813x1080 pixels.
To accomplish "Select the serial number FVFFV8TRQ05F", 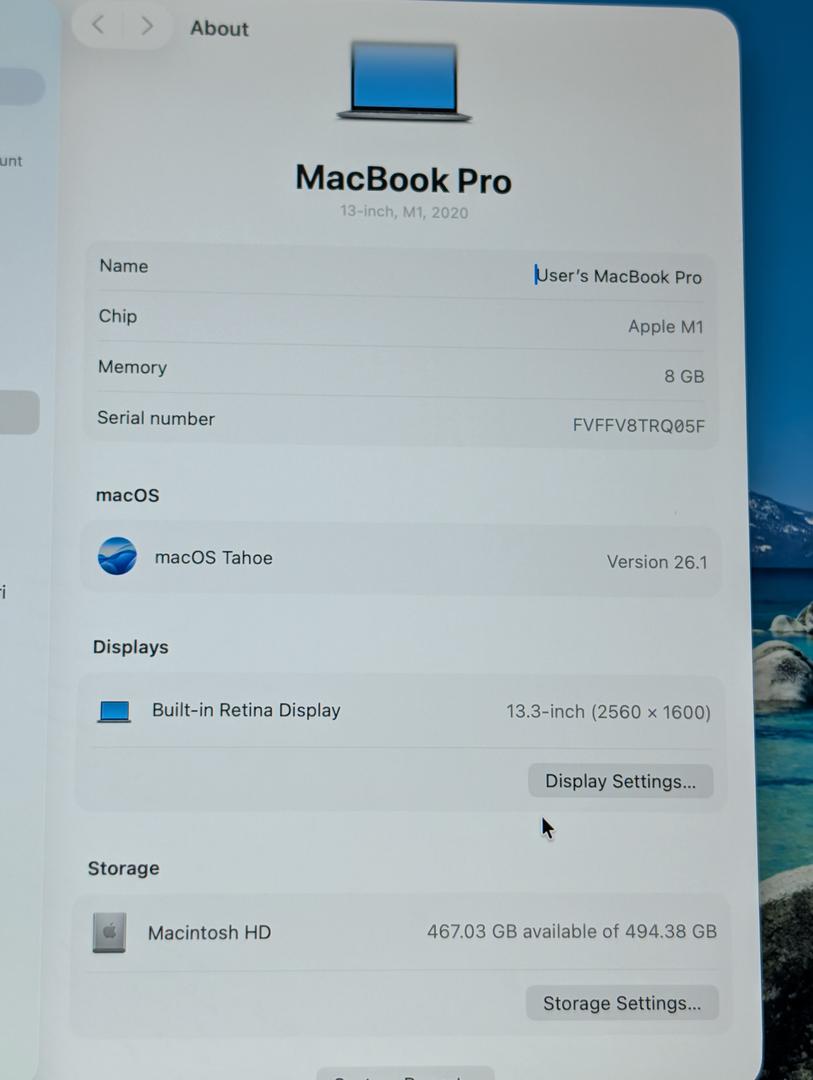I will [x=638, y=426].
